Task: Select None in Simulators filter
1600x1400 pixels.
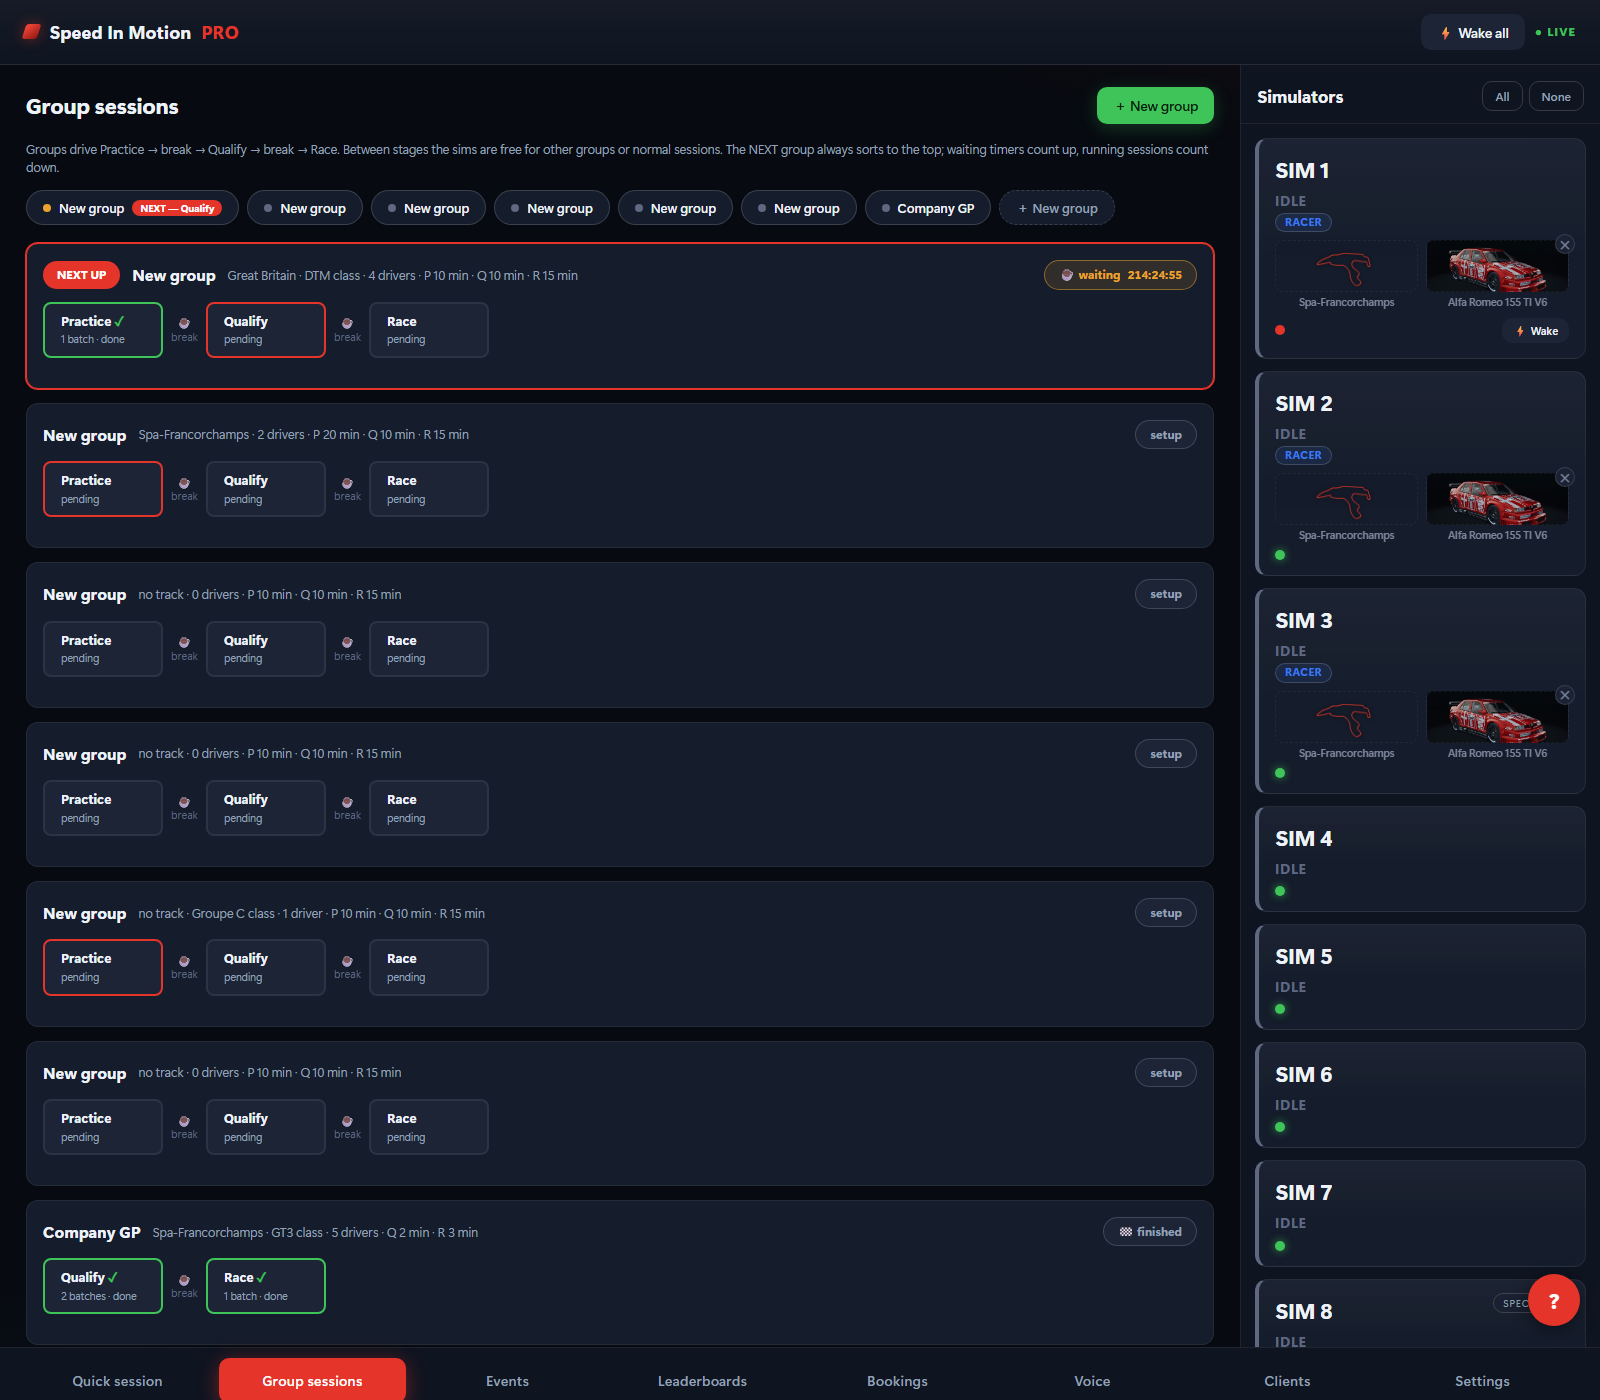Action: pyautogui.click(x=1556, y=97)
